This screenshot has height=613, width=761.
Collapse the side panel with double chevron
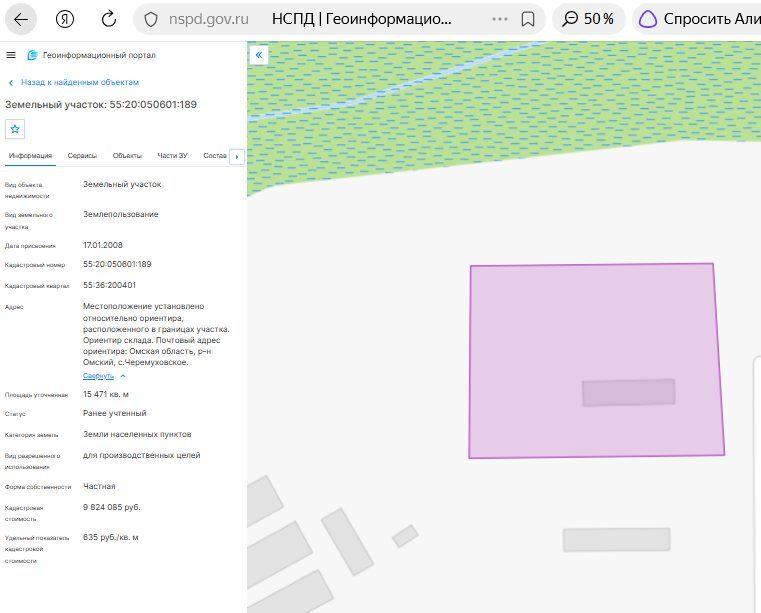[259, 55]
